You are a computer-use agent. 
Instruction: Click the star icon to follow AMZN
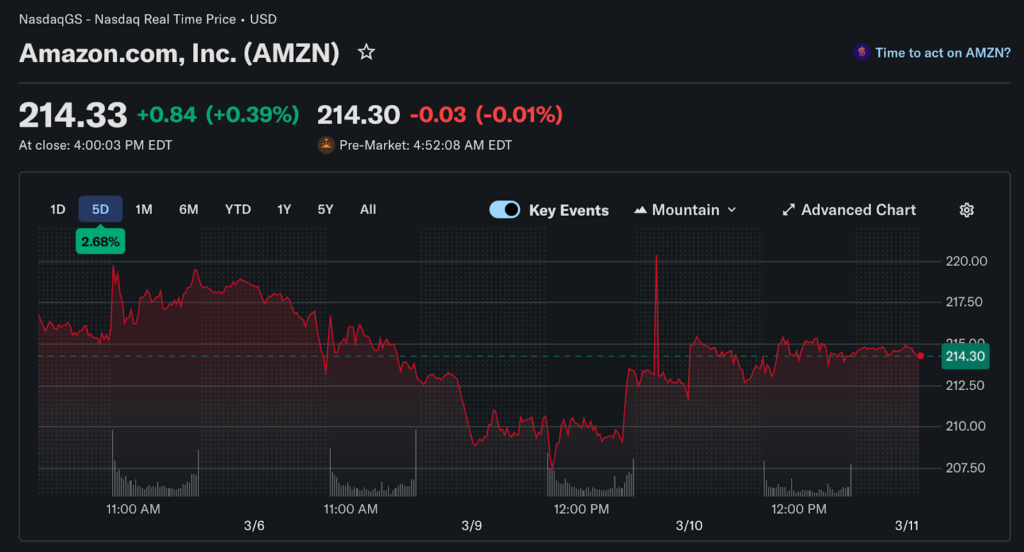[x=367, y=52]
